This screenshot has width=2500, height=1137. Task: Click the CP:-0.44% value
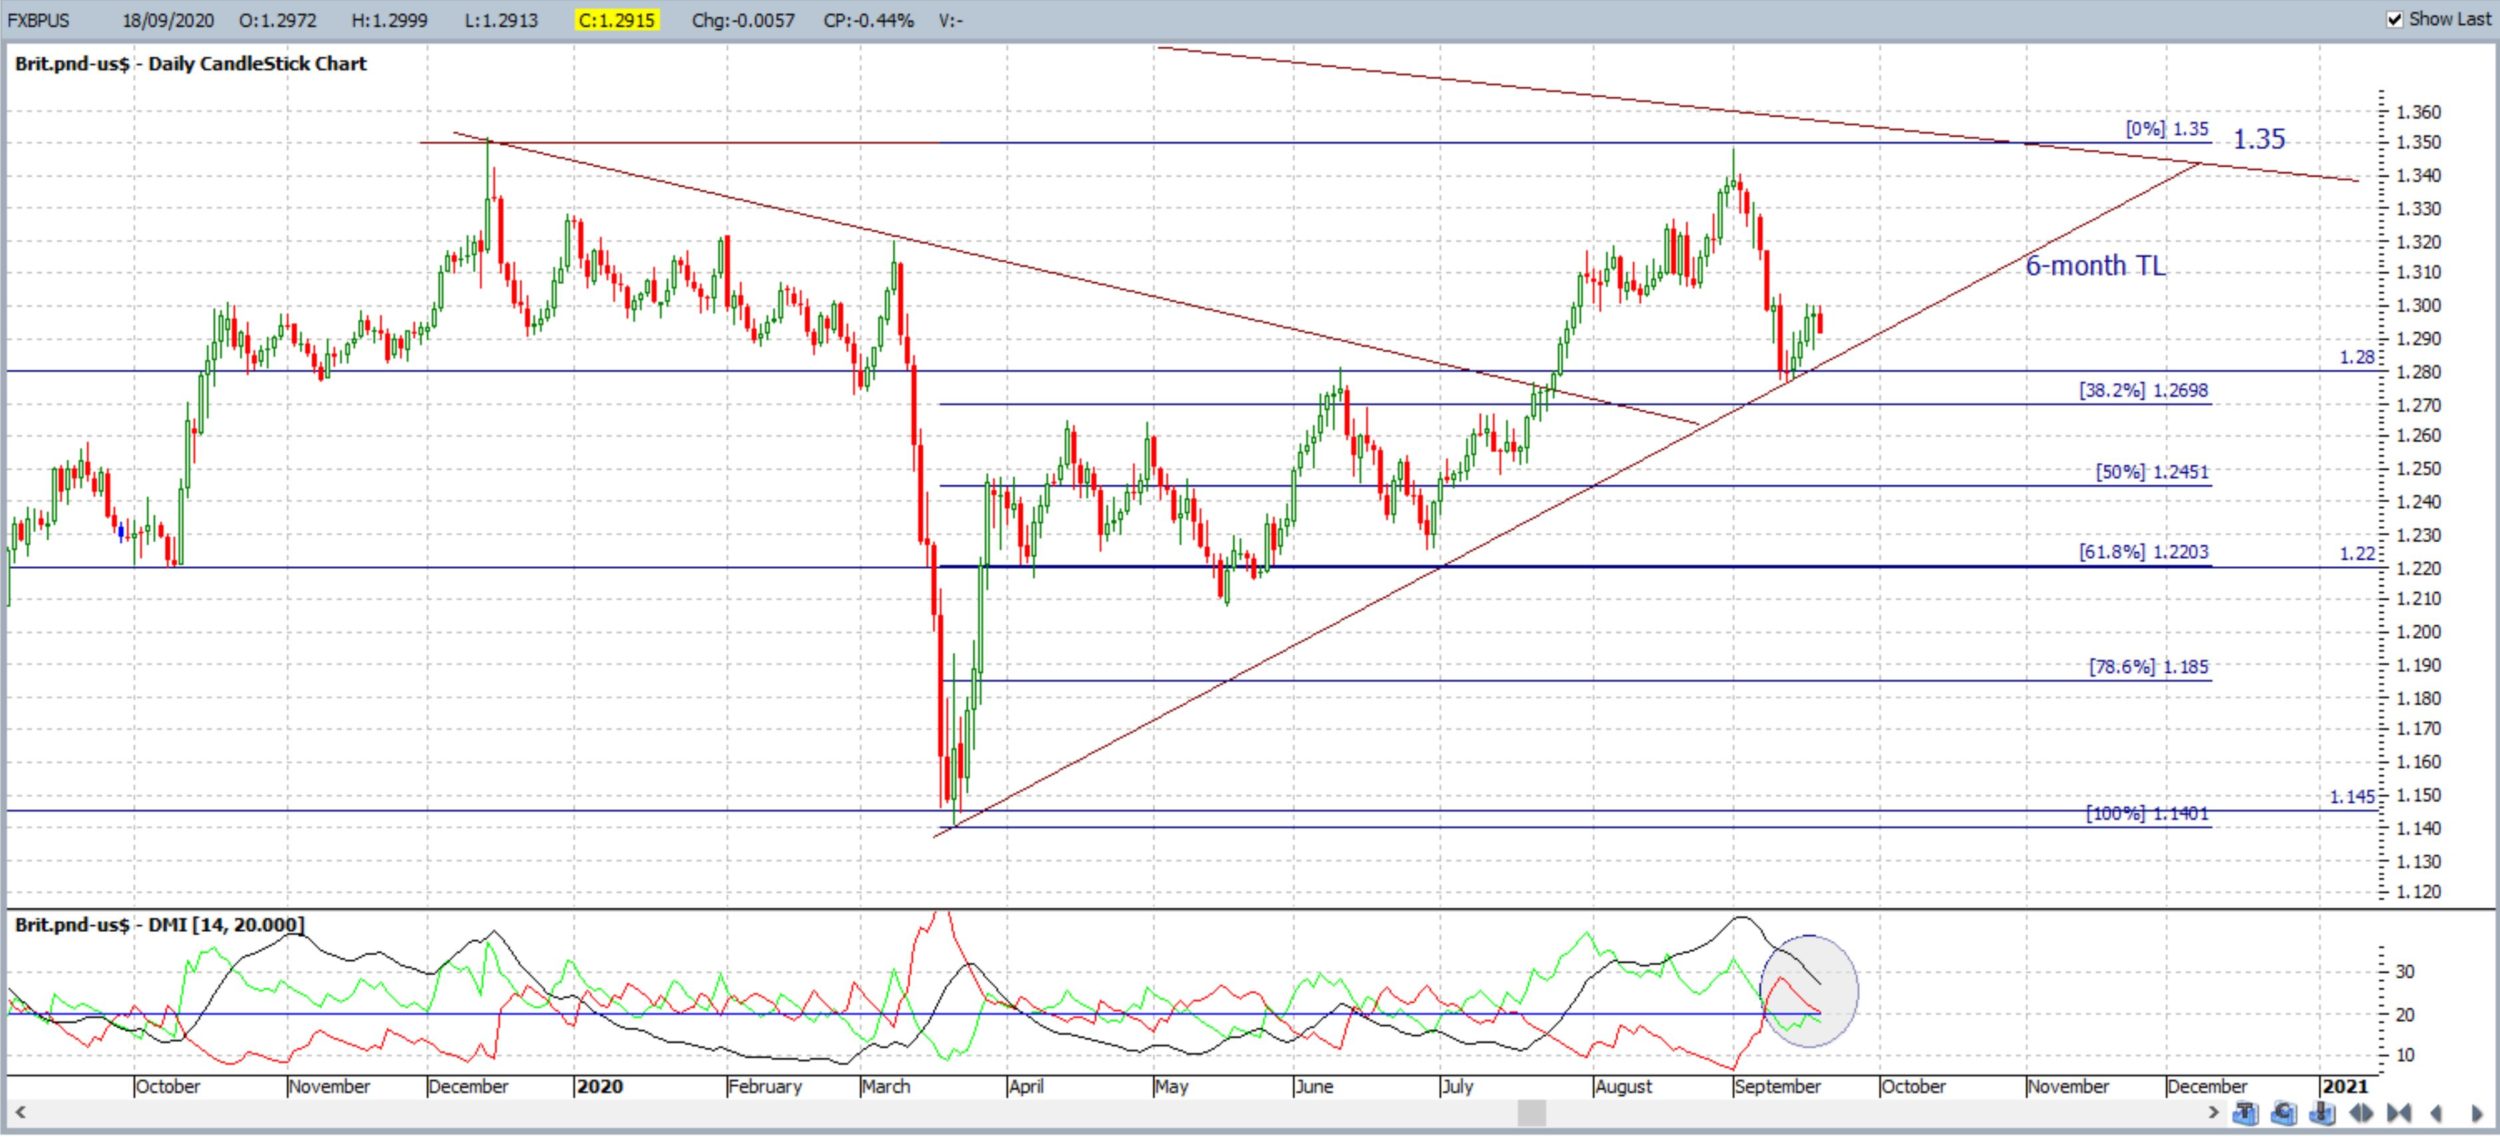coord(868,20)
